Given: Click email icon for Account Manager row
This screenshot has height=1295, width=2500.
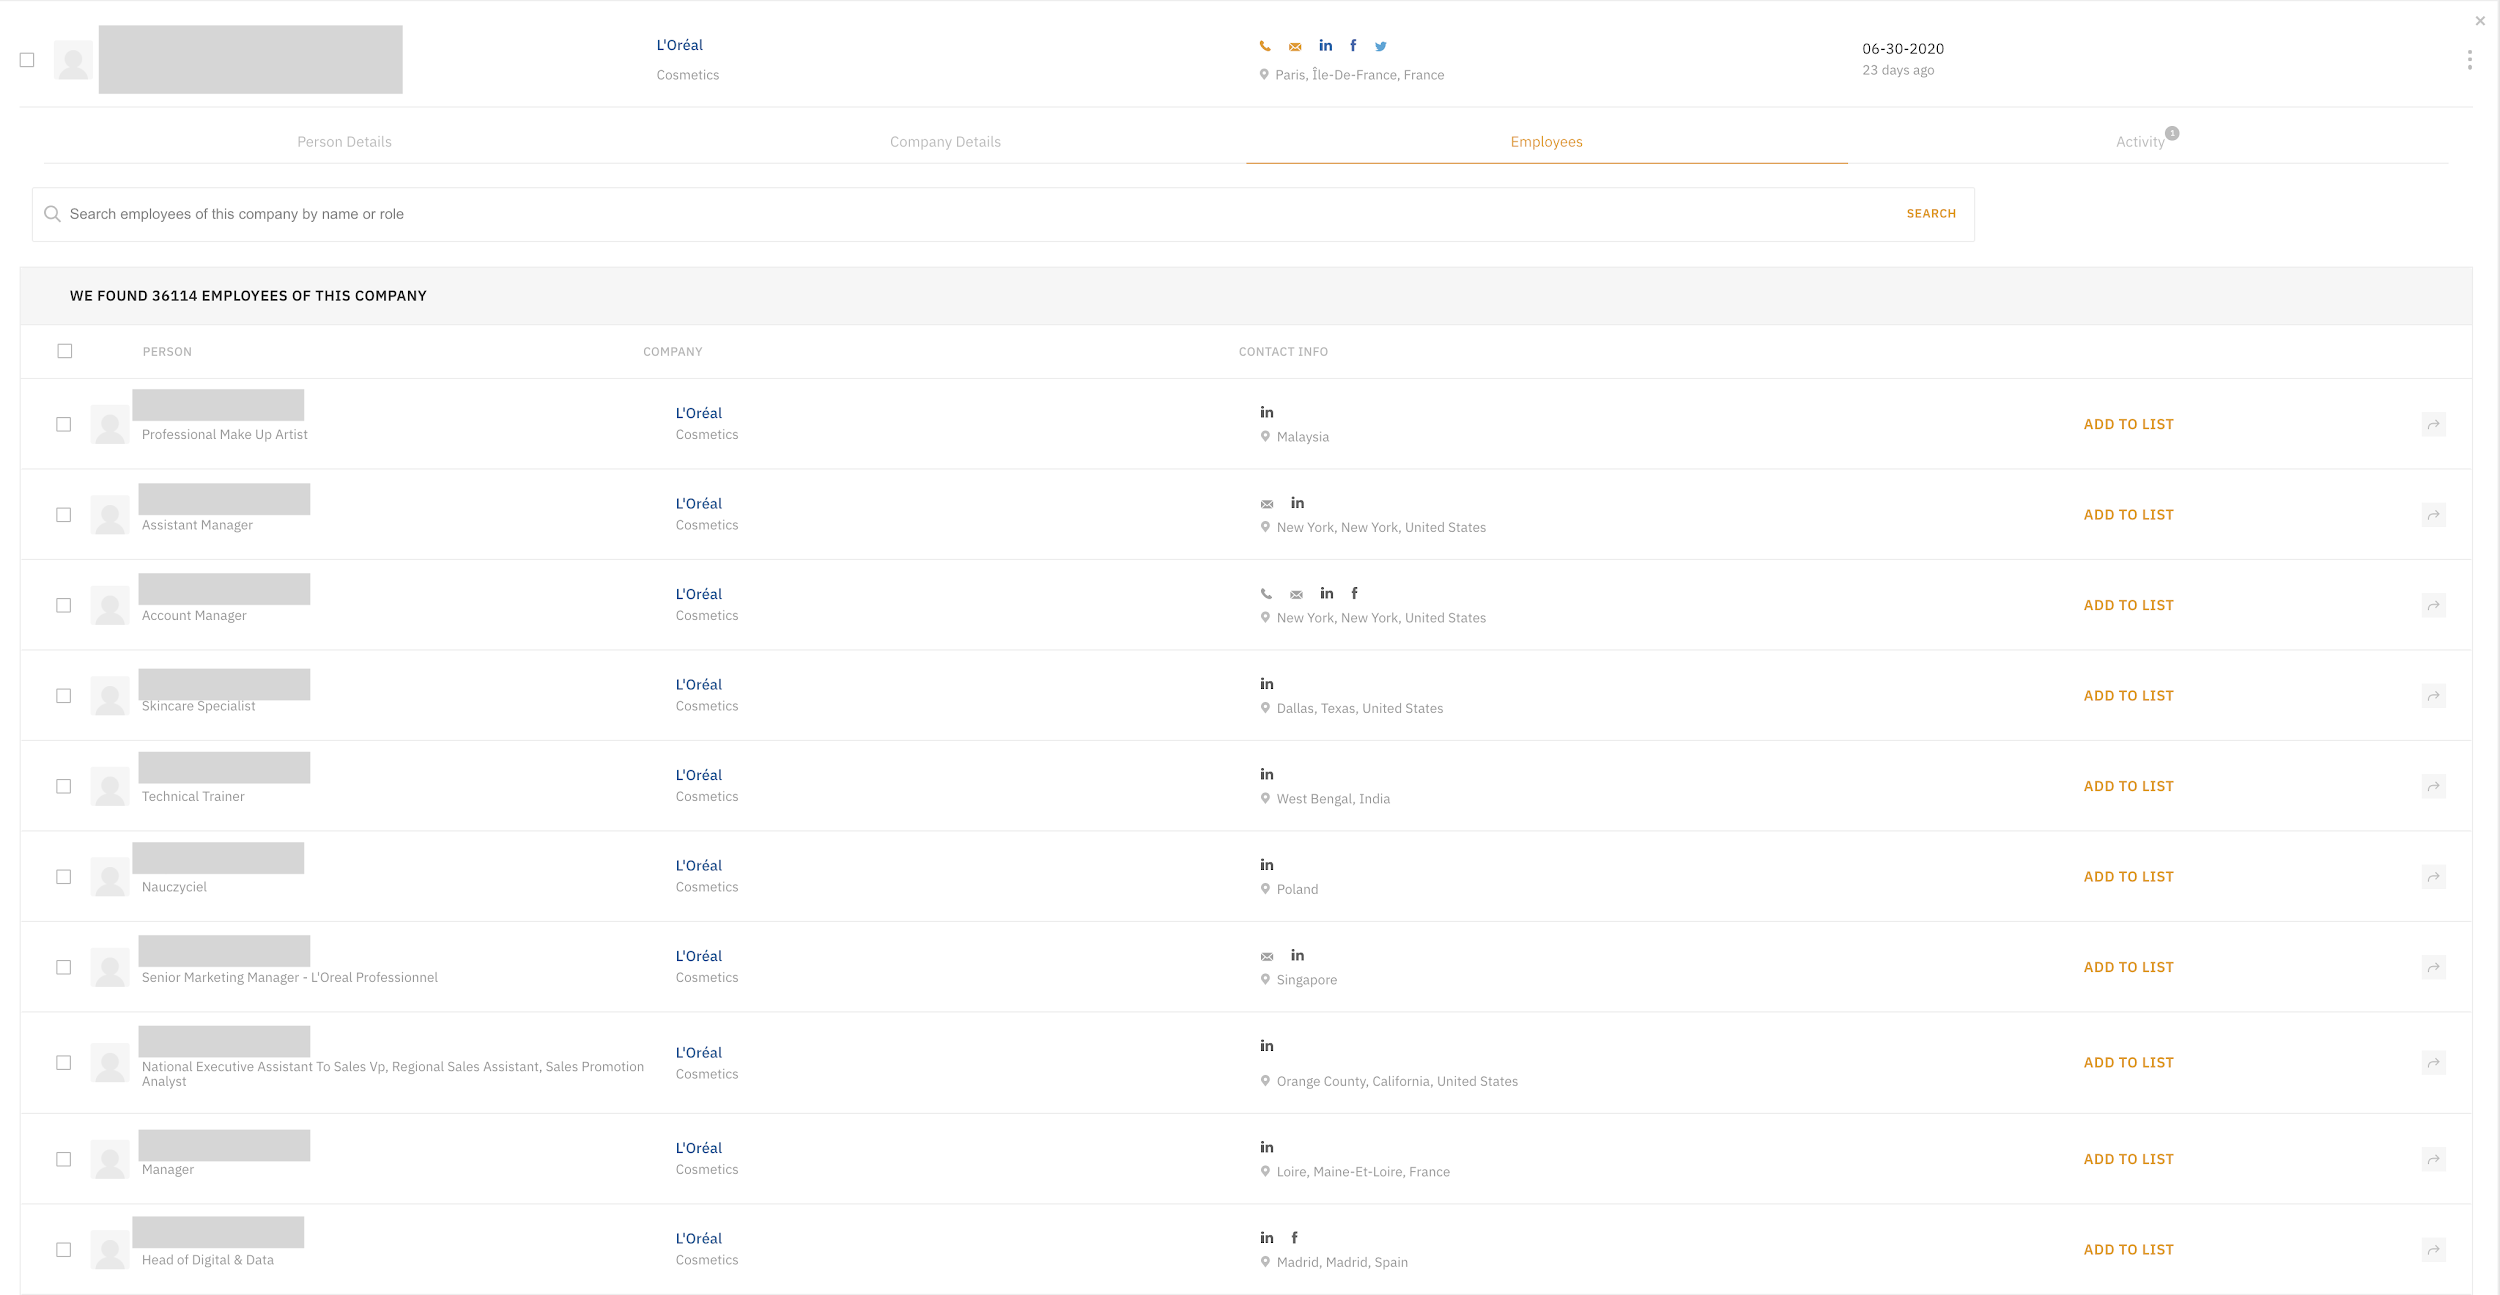Looking at the screenshot, I should [x=1297, y=594].
